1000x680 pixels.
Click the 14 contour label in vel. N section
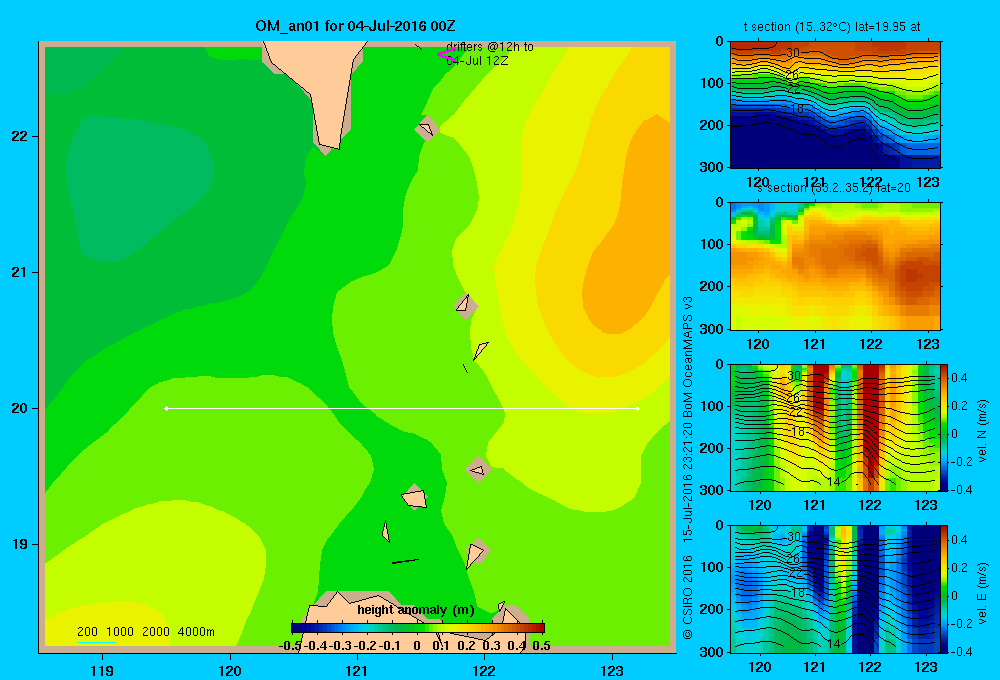(x=834, y=482)
